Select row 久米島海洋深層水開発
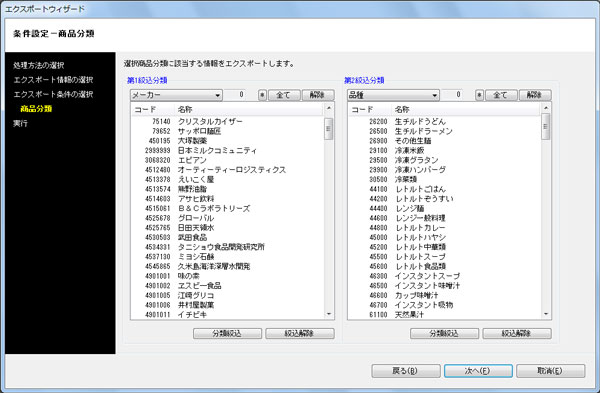The image size is (600, 393). (227, 266)
